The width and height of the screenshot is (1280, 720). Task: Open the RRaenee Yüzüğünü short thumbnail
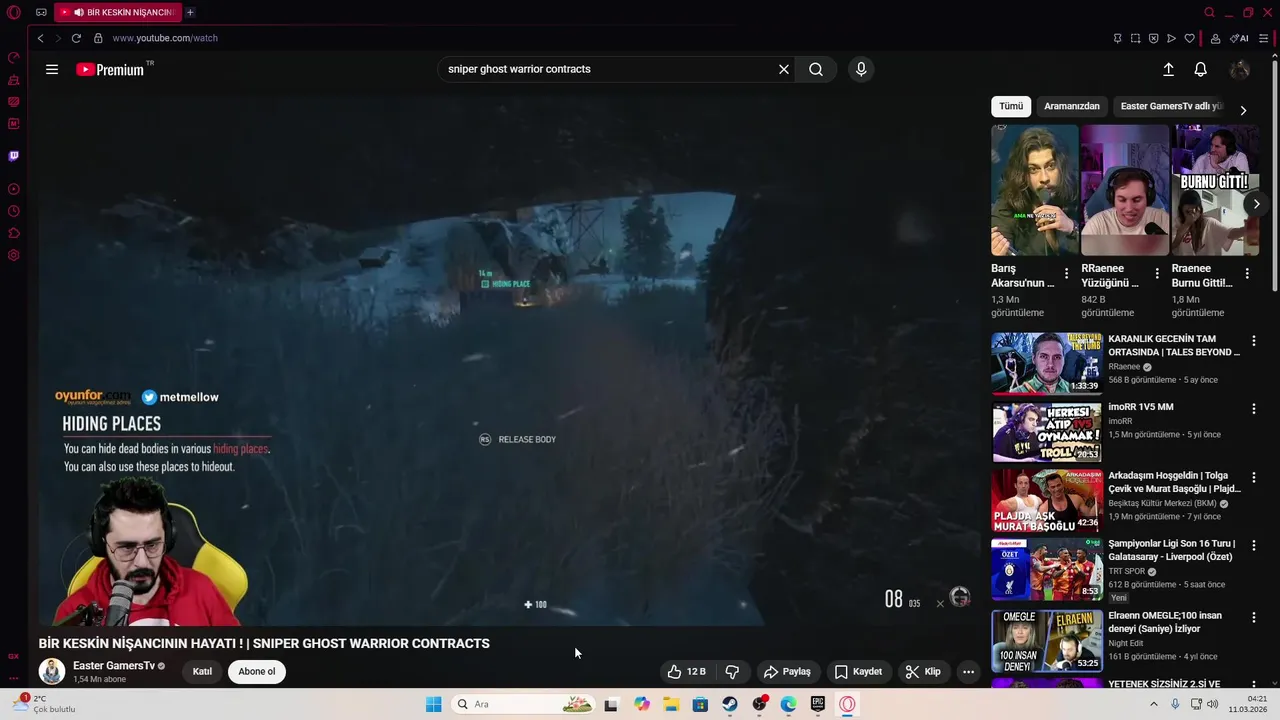click(x=1124, y=190)
